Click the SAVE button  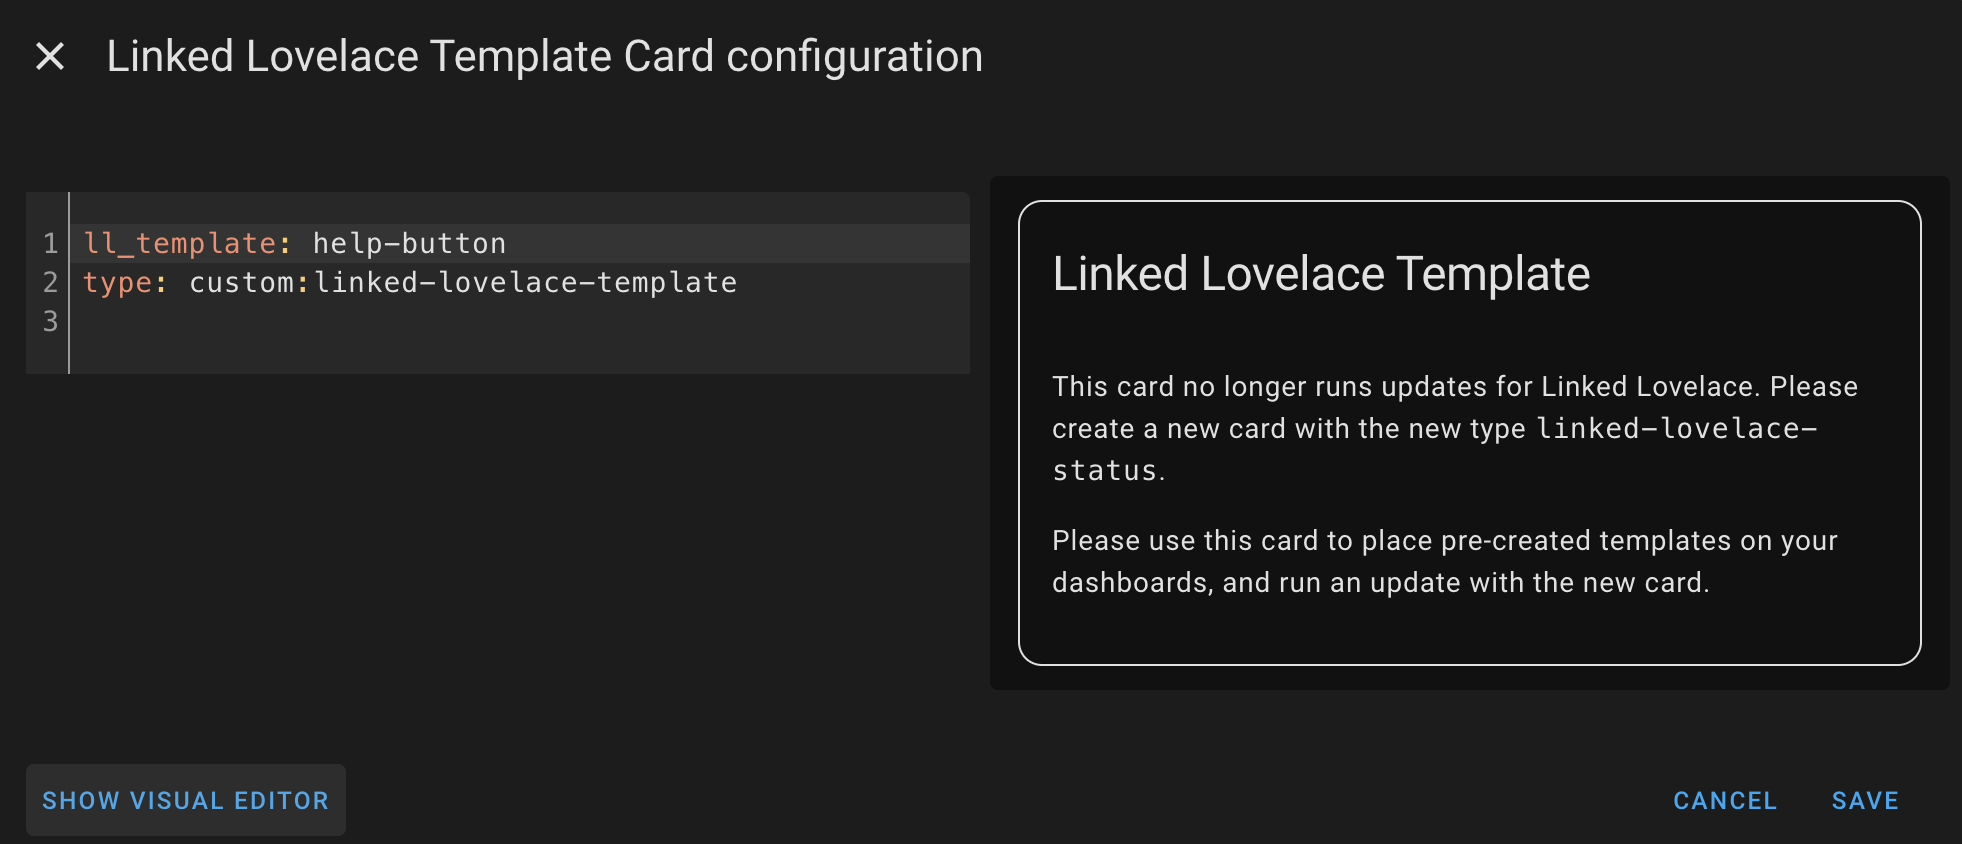tap(1865, 800)
